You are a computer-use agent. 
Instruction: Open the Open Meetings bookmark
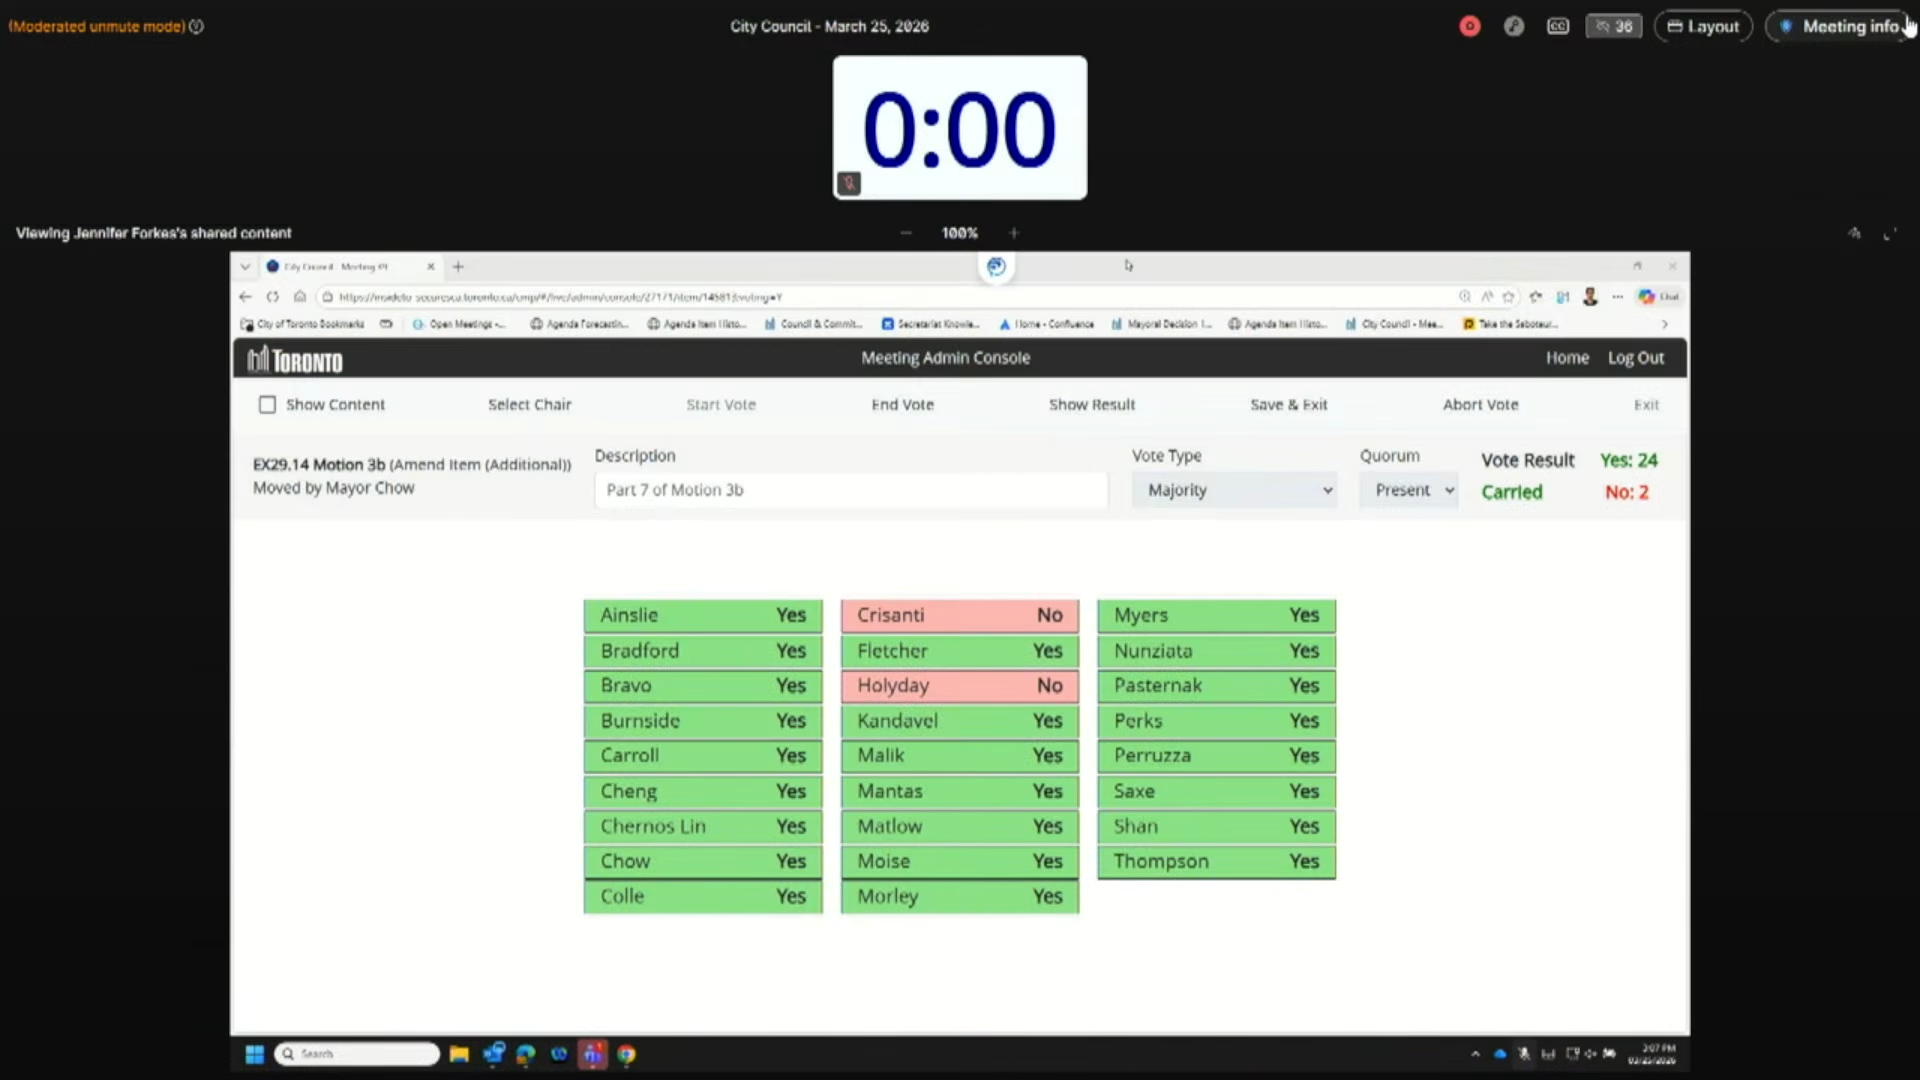point(459,324)
